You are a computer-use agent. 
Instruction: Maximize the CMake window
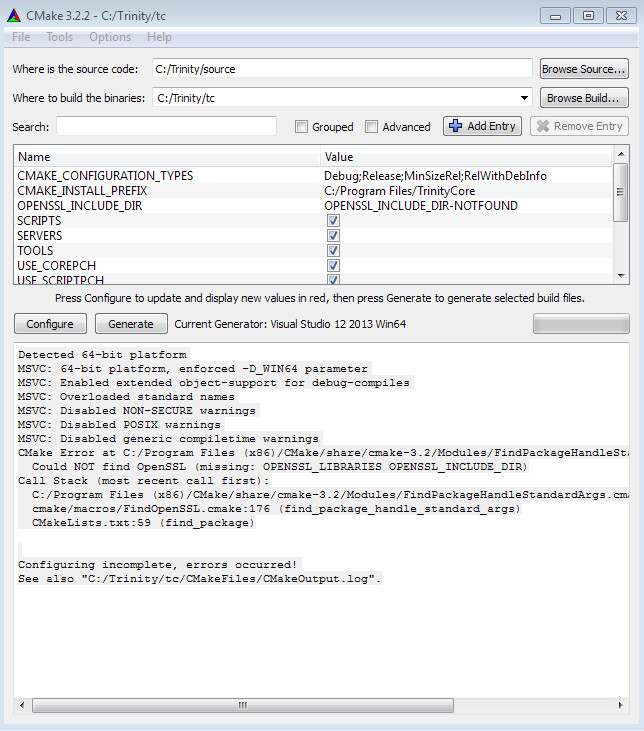click(x=588, y=16)
